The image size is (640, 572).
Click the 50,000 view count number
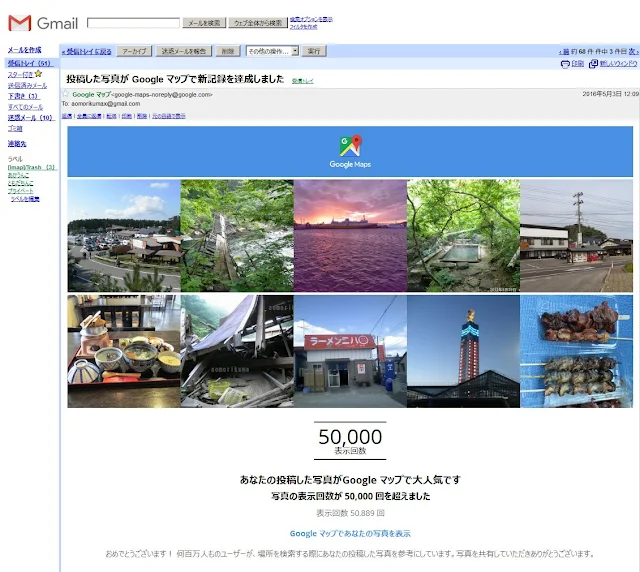pos(350,436)
